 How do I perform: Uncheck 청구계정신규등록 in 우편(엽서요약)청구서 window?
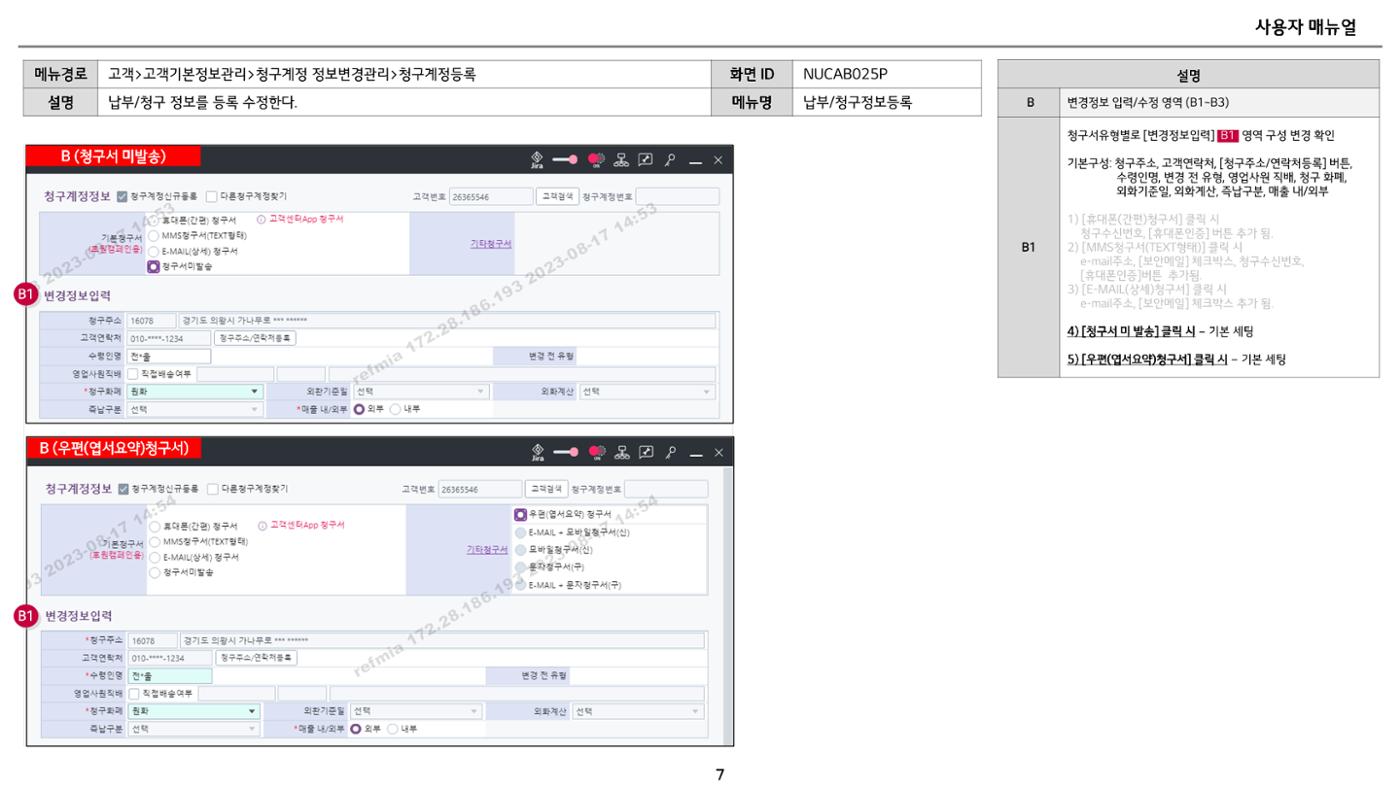pyautogui.click(x=123, y=489)
